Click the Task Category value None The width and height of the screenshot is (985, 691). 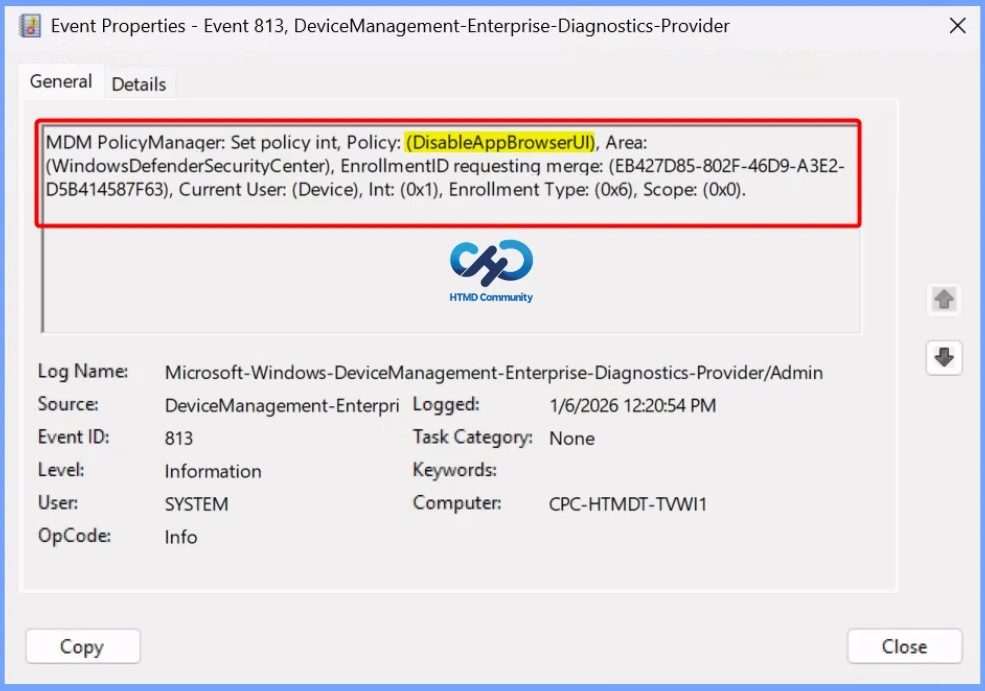point(571,438)
